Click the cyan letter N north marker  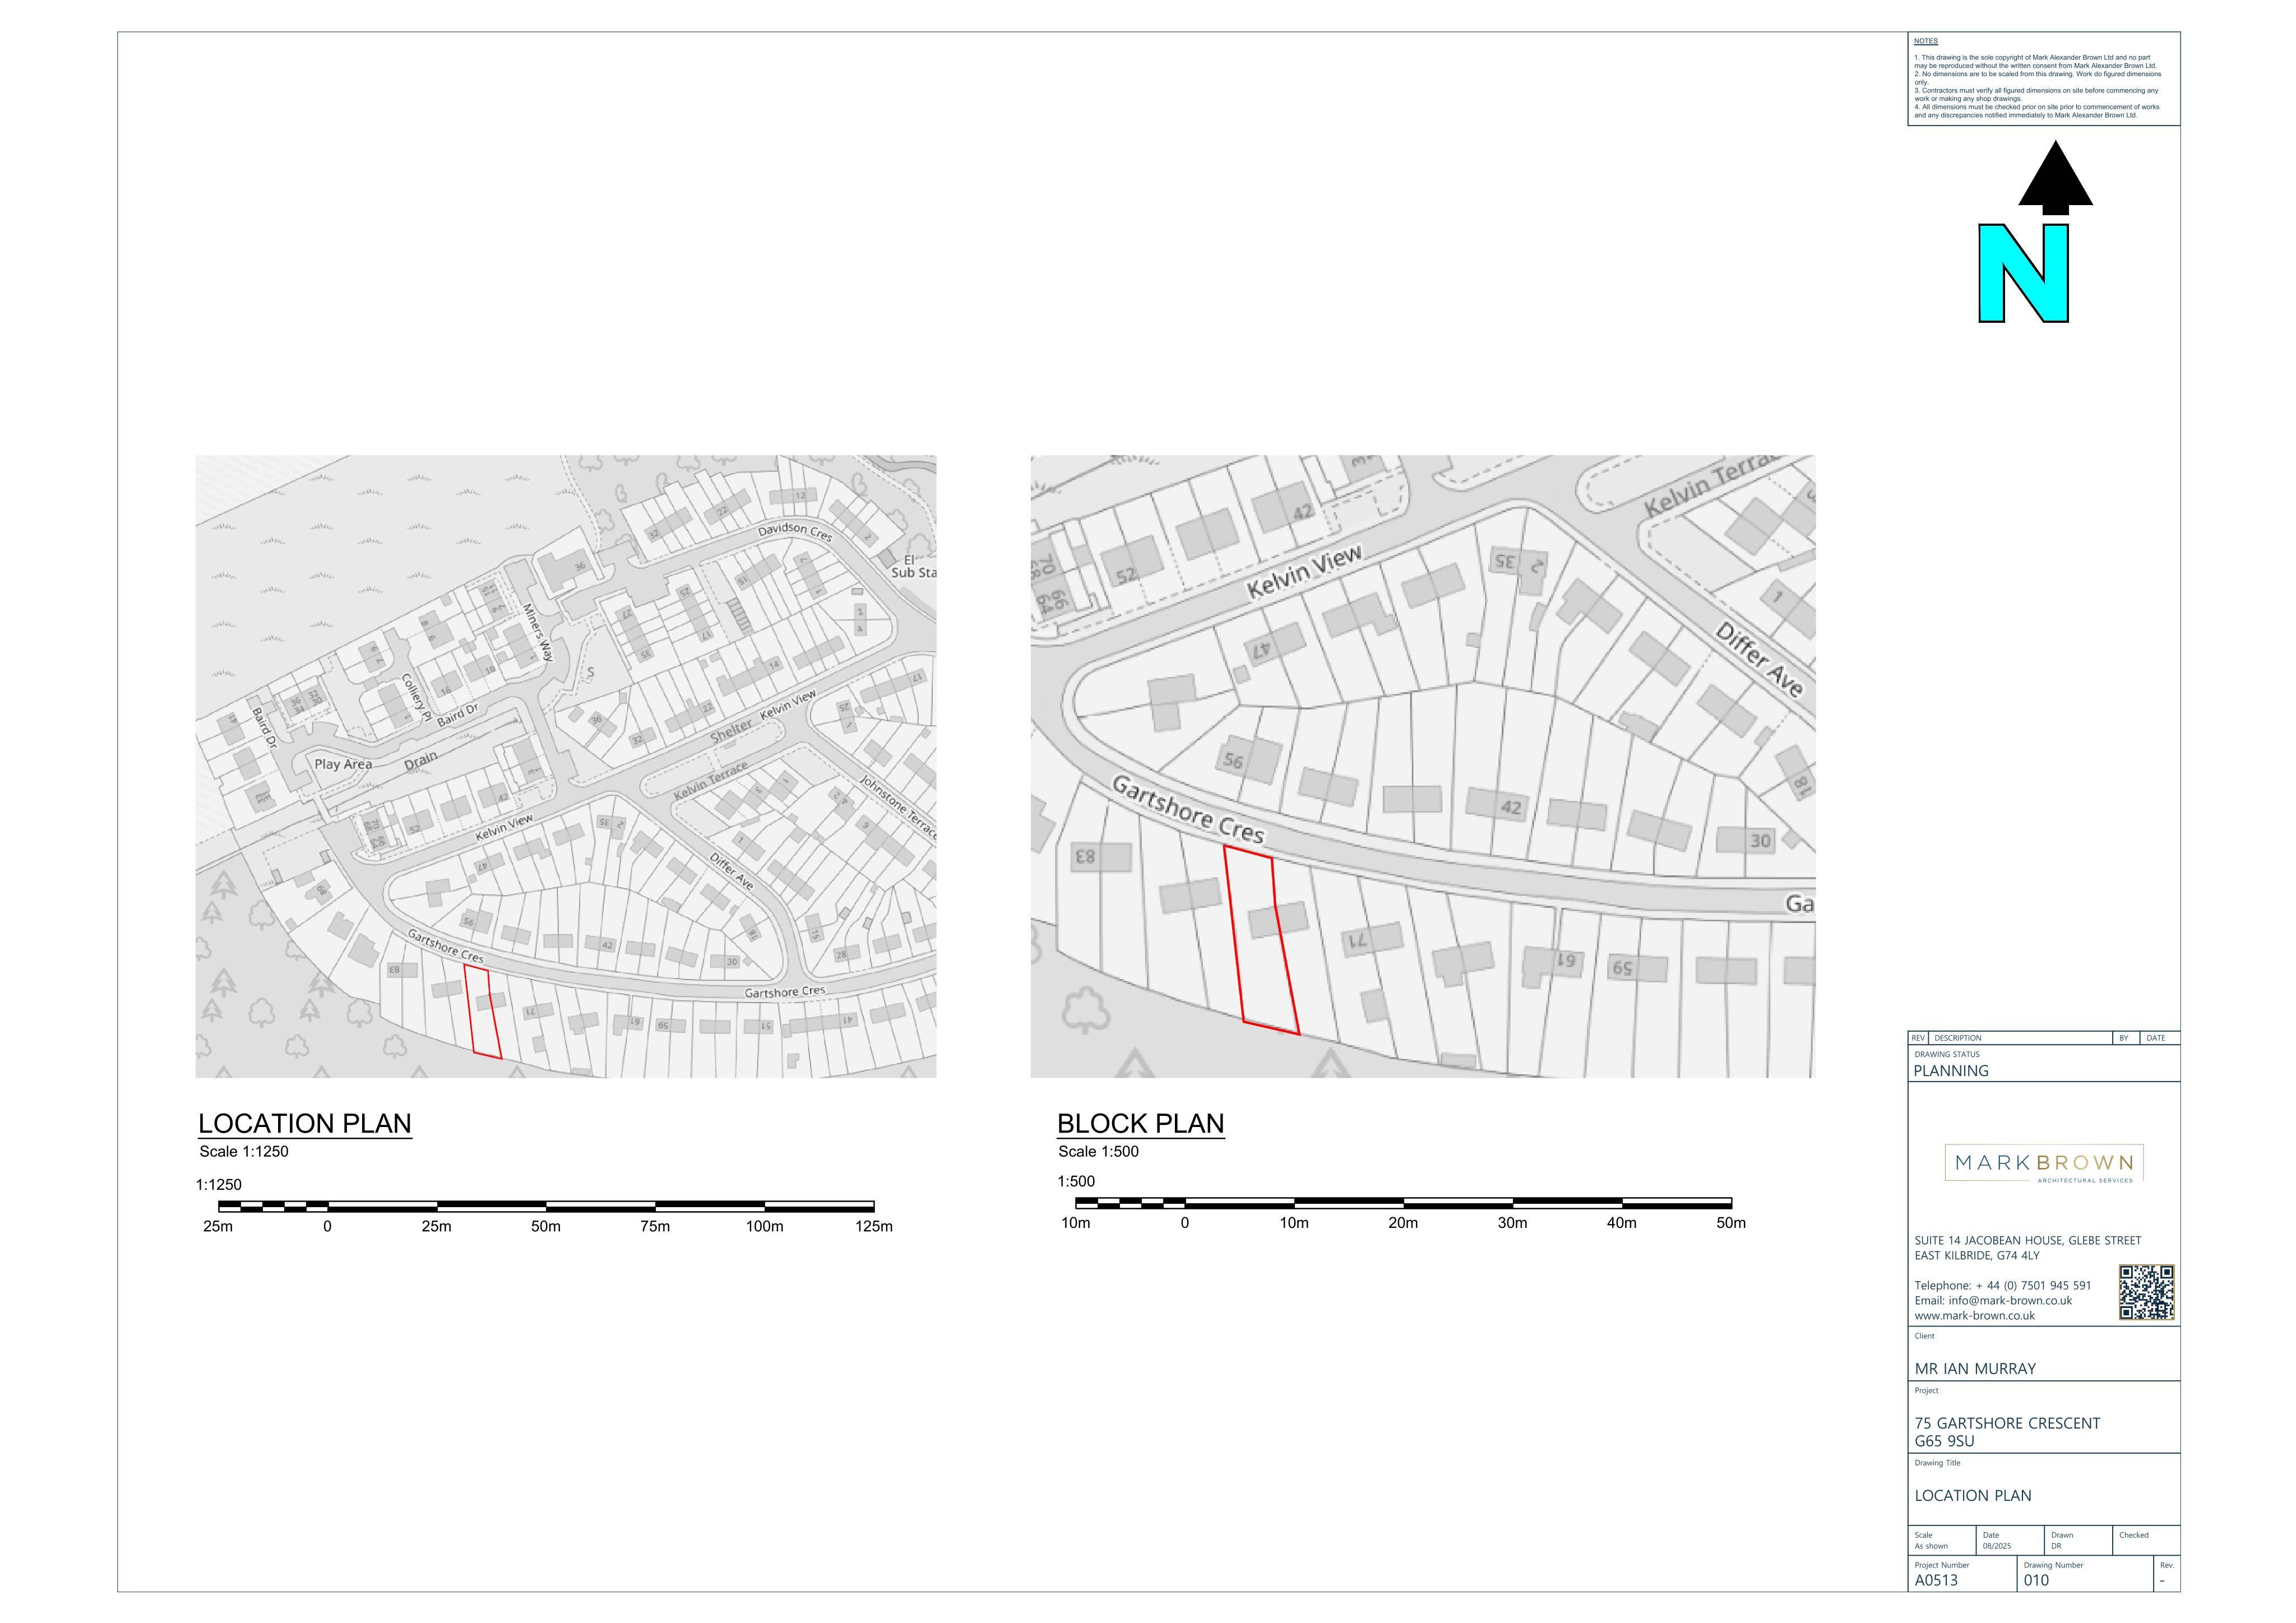[x=2024, y=273]
